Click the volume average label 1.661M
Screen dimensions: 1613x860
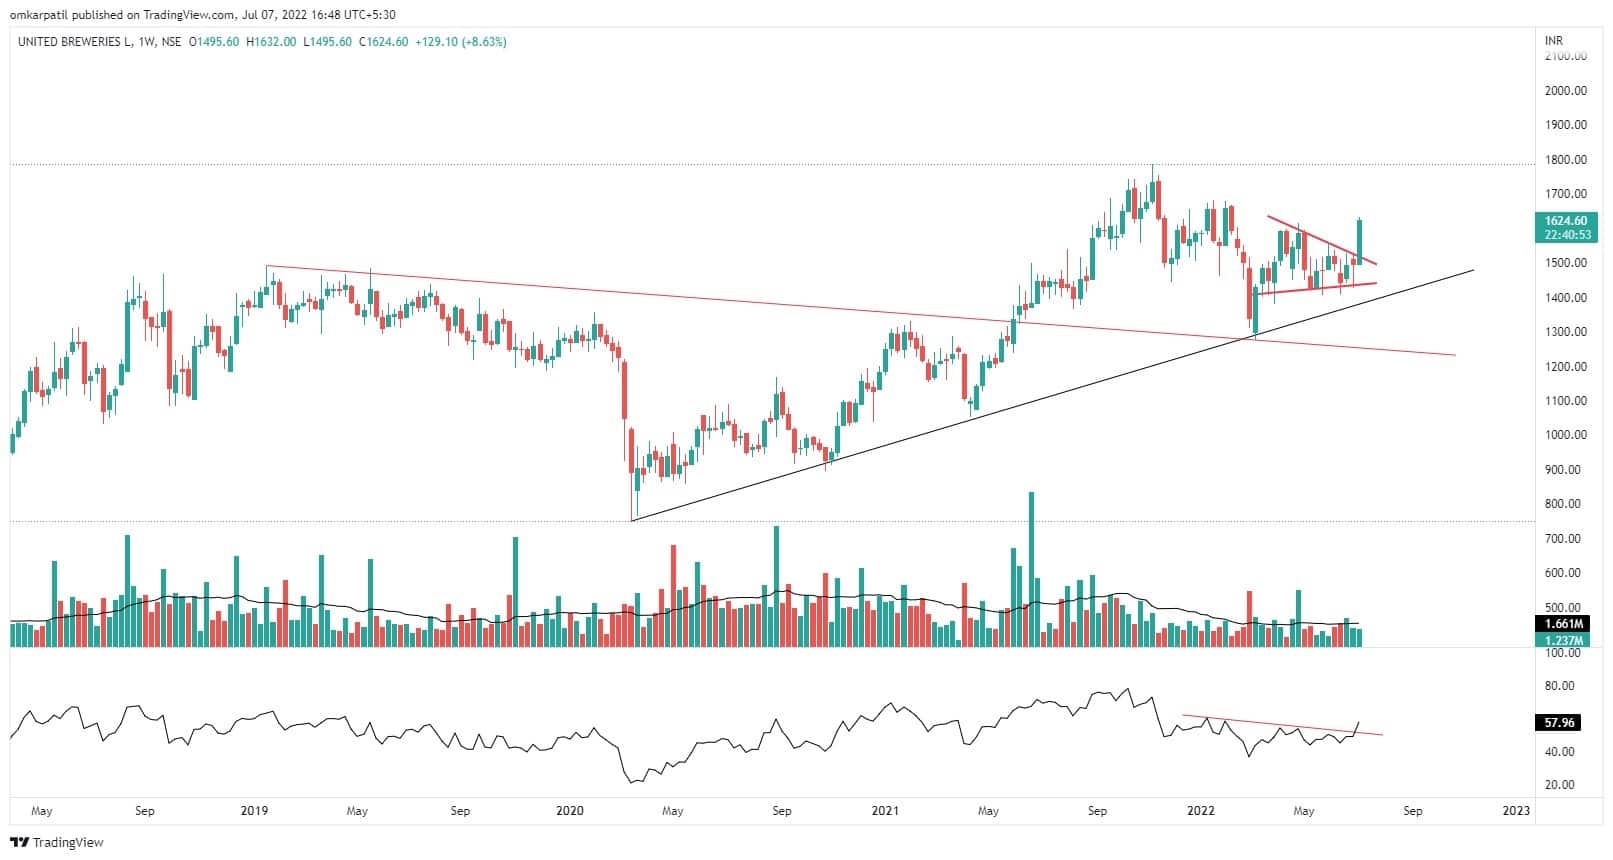click(1565, 624)
